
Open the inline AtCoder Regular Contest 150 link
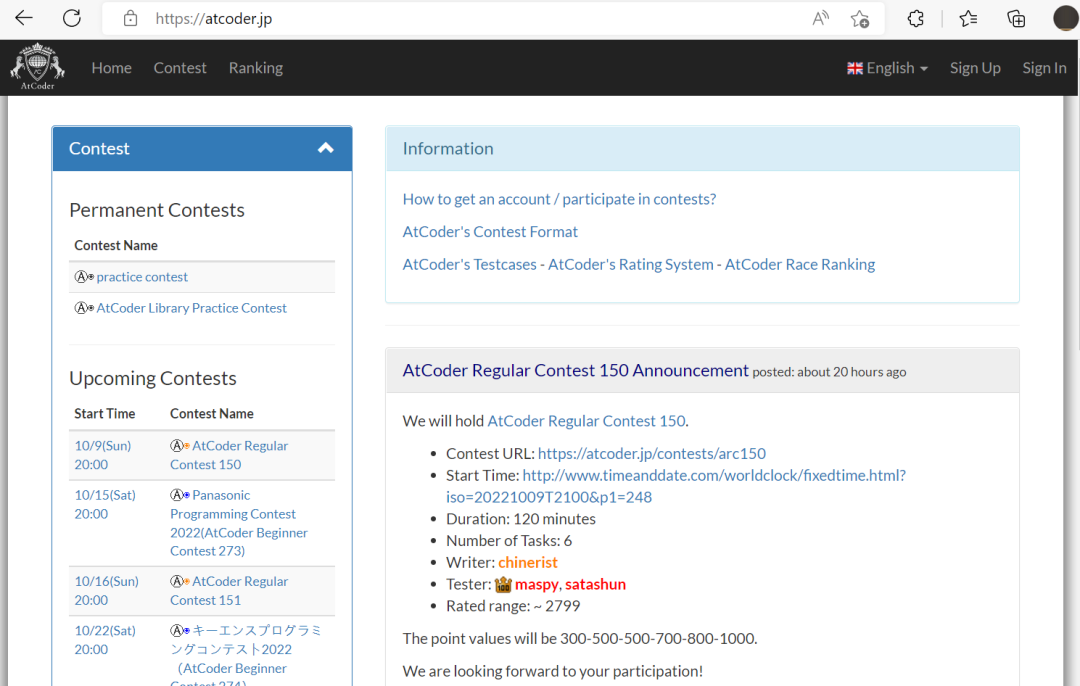tap(586, 421)
